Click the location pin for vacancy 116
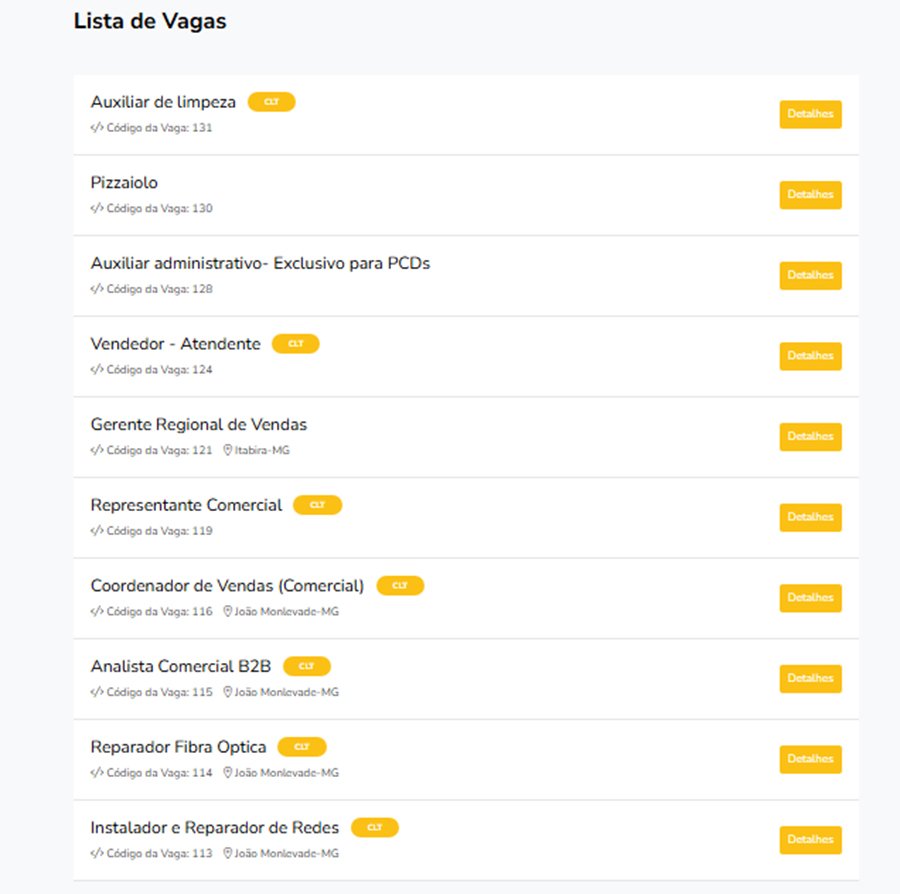Viewport: 900px width, 894px height. tap(227, 611)
